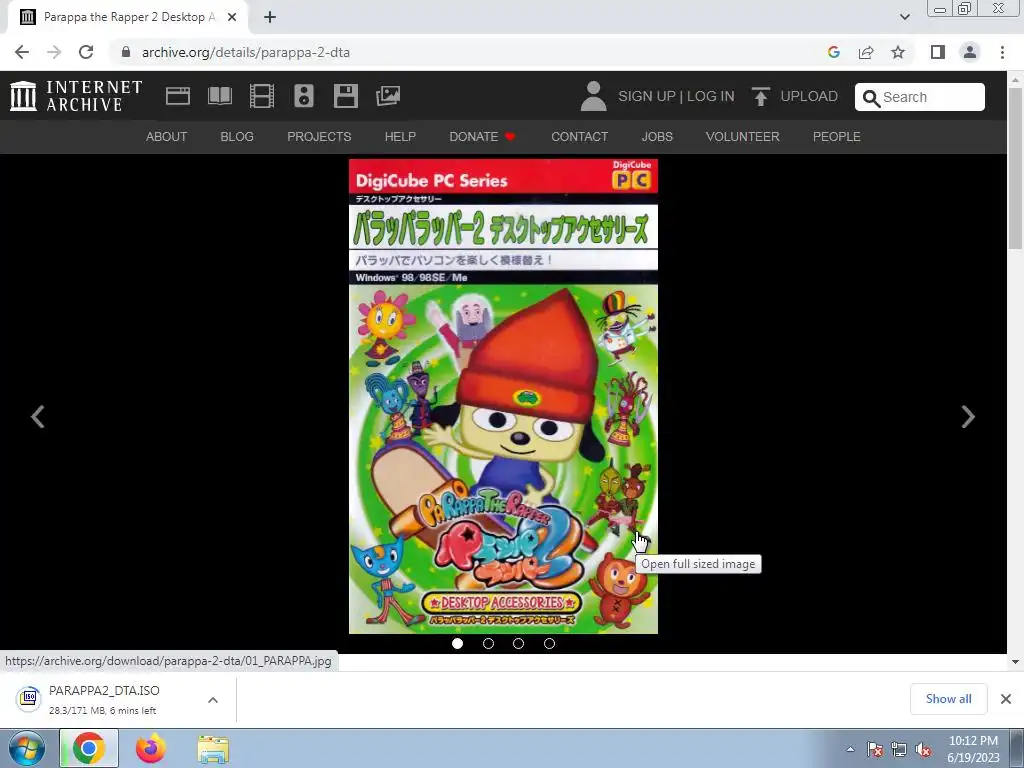
Task: Focus the archive Search field
Action: pyautogui.click(x=920, y=97)
